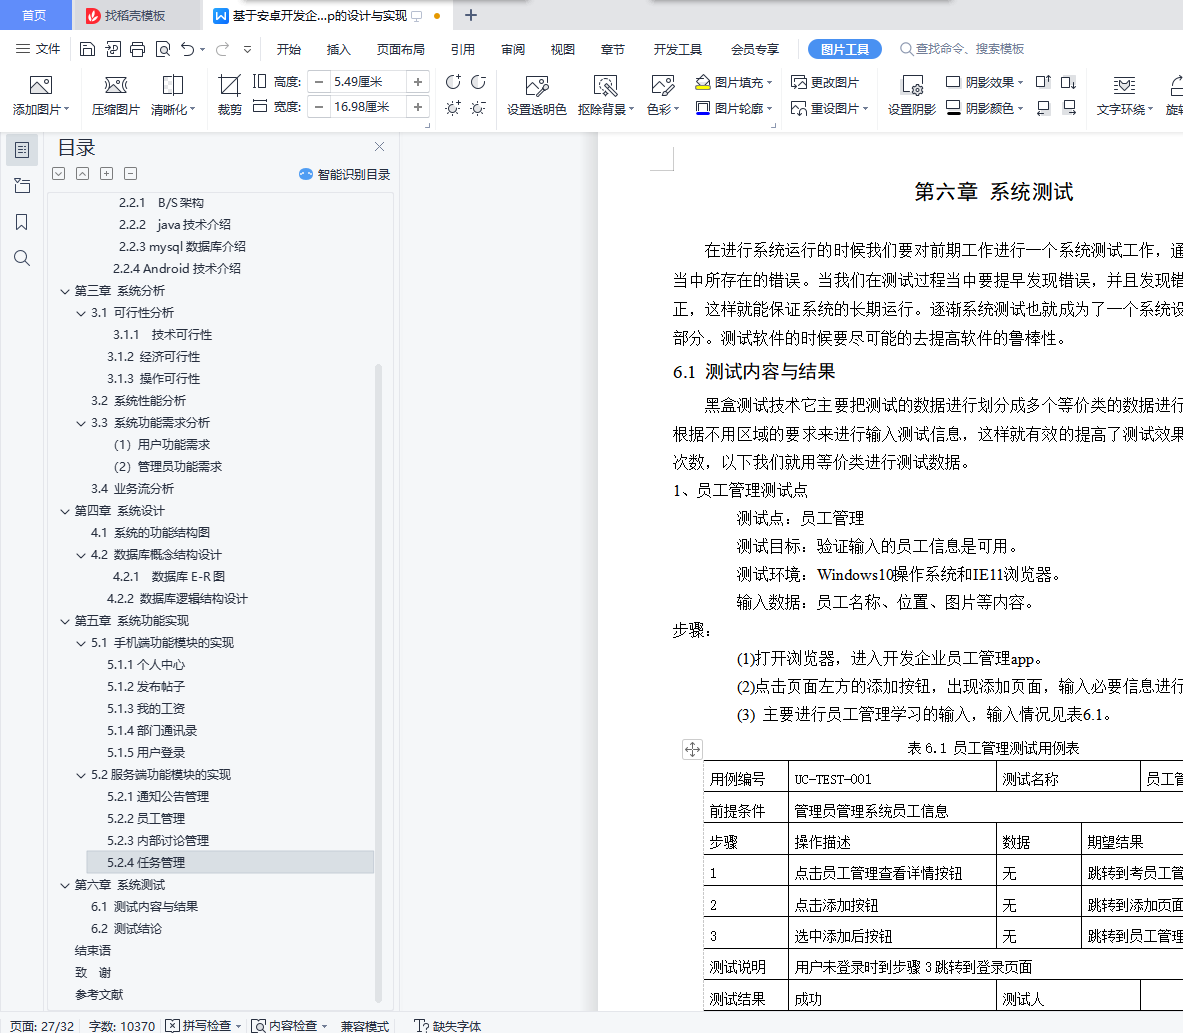Screen dimensions: 1183x1033
Task: Open the 开发工具 ribbon tab
Action: pos(678,49)
